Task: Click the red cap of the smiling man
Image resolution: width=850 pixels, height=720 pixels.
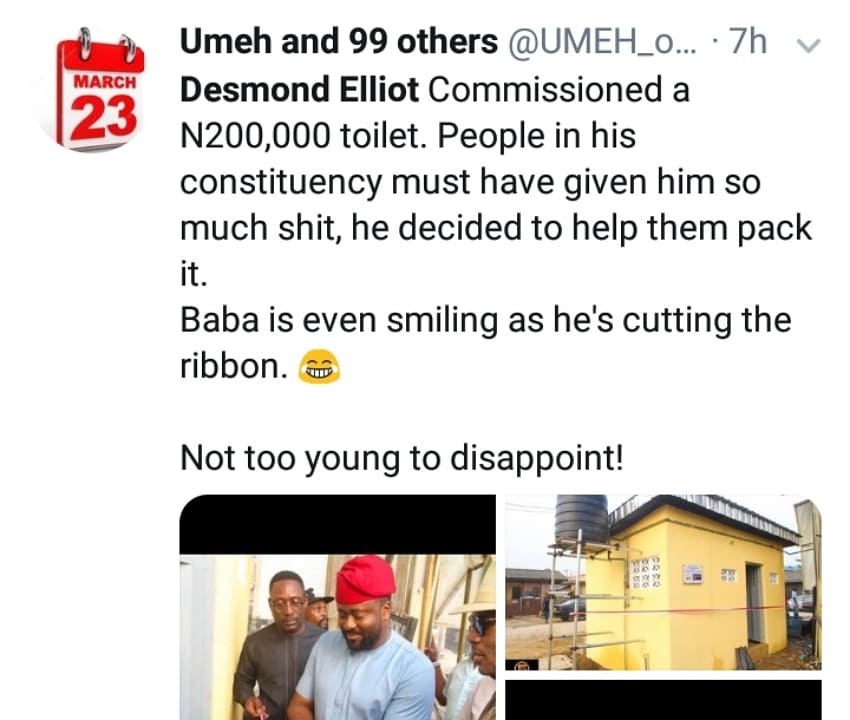Action: click(x=364, y=579)
